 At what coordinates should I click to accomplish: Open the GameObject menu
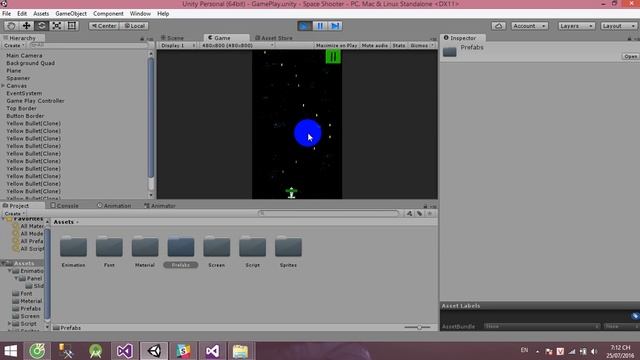pos(71,13)
